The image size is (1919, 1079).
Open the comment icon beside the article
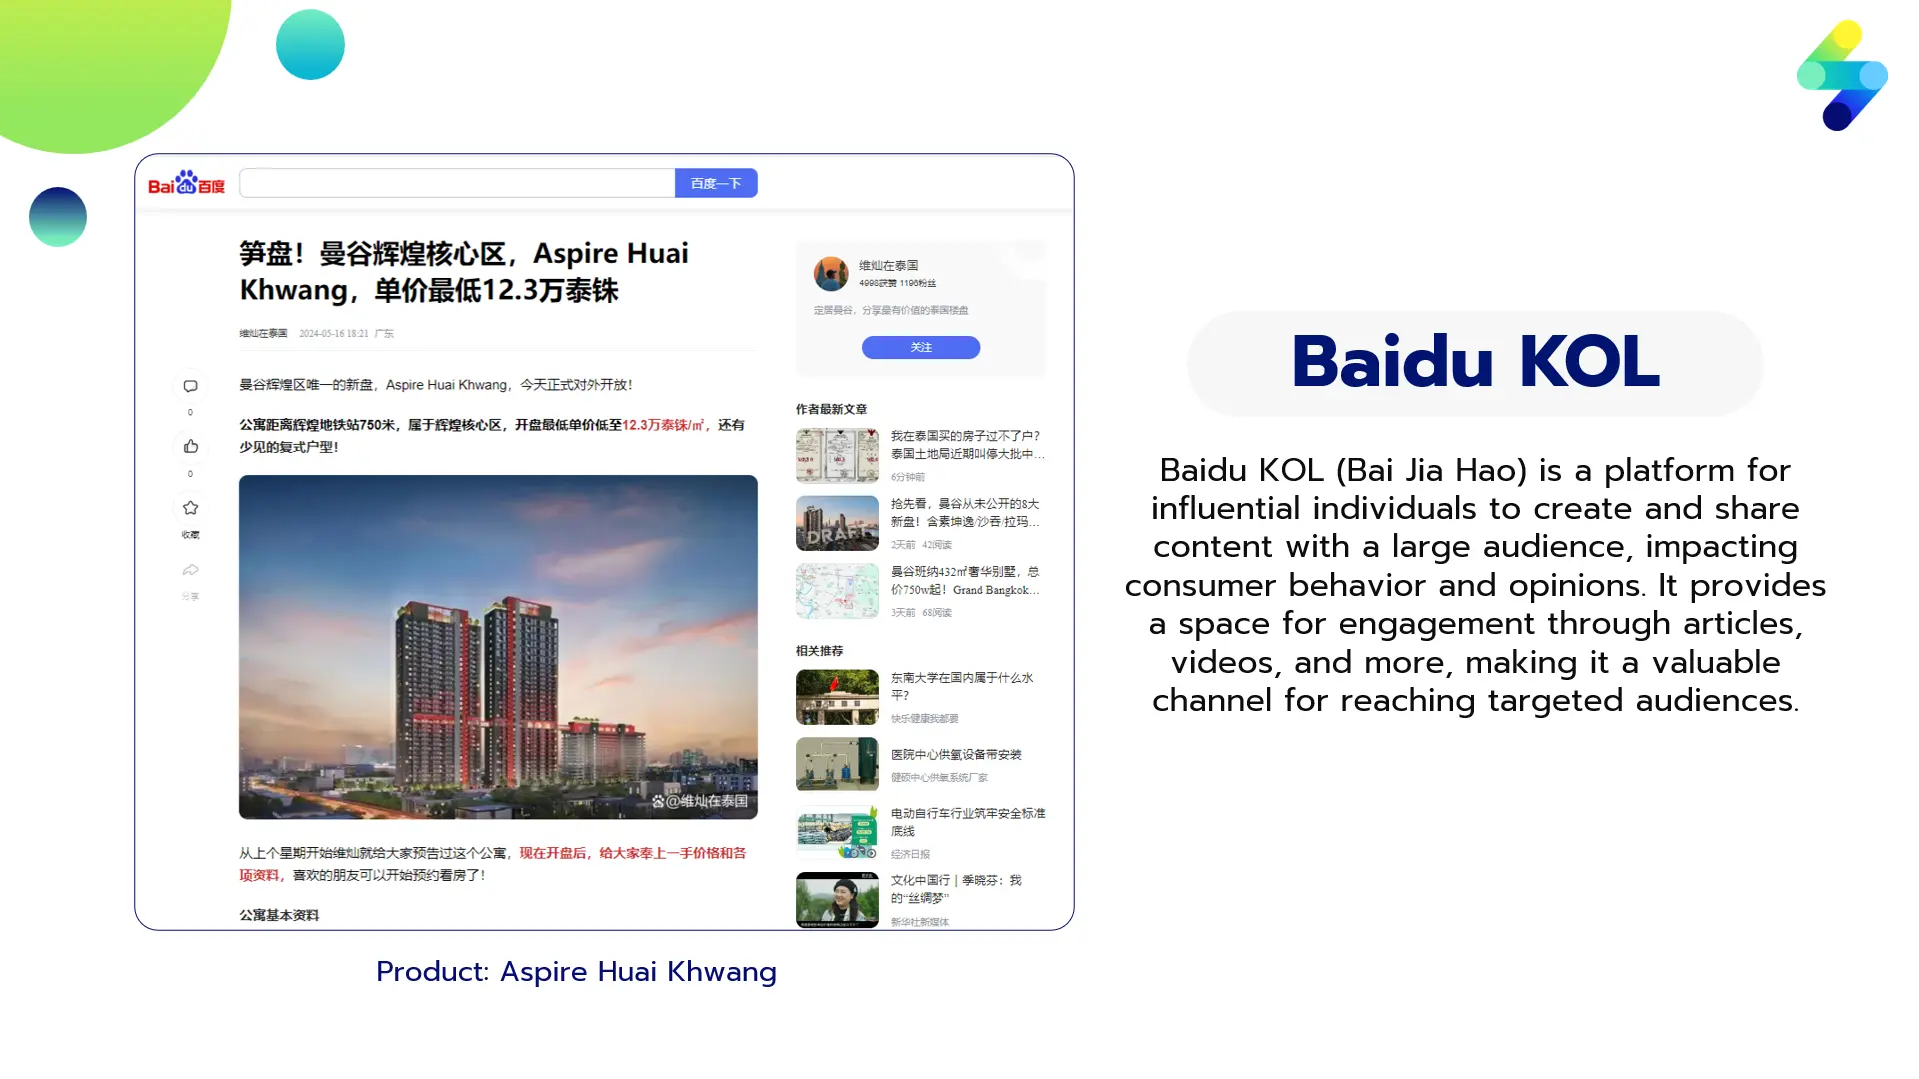coord(190,386)
